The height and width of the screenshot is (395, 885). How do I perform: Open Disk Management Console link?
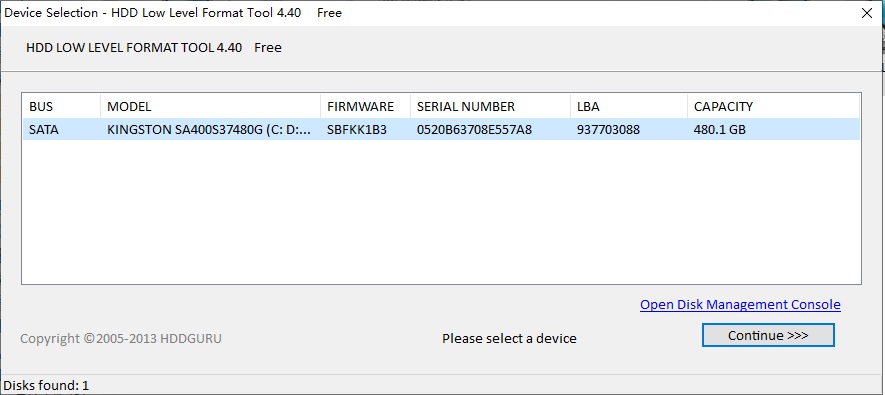(740, 305)
